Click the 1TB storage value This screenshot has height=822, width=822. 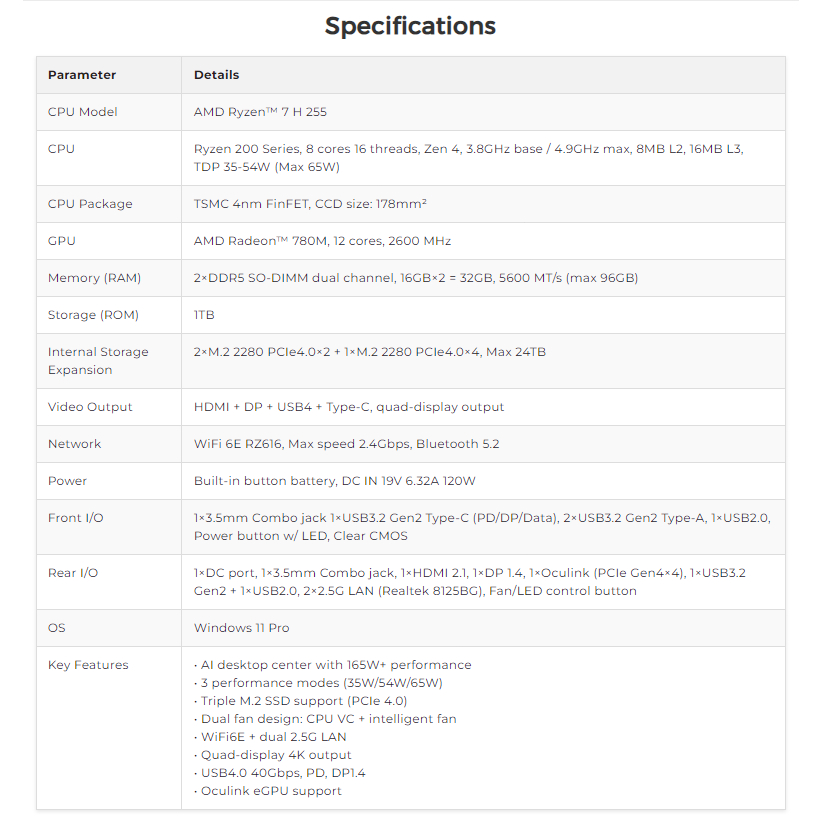coord(204,315)
